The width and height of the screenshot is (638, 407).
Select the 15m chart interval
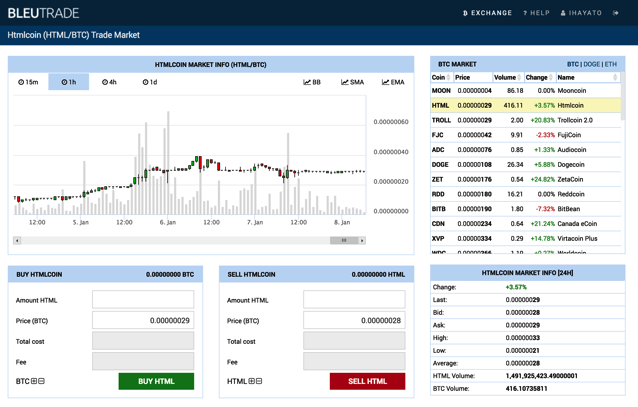pyautogui.click(x=28, y=82)
